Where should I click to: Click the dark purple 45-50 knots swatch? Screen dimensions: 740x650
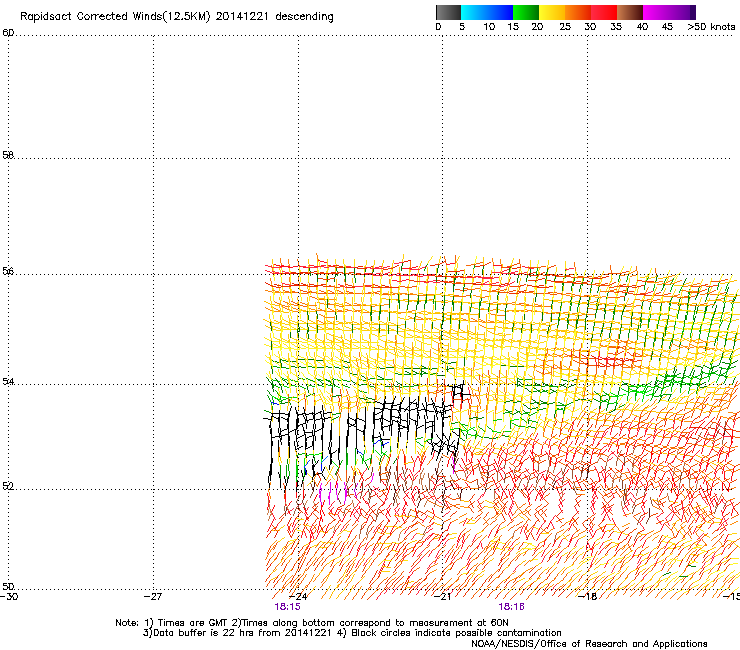[x=682, y=12]
